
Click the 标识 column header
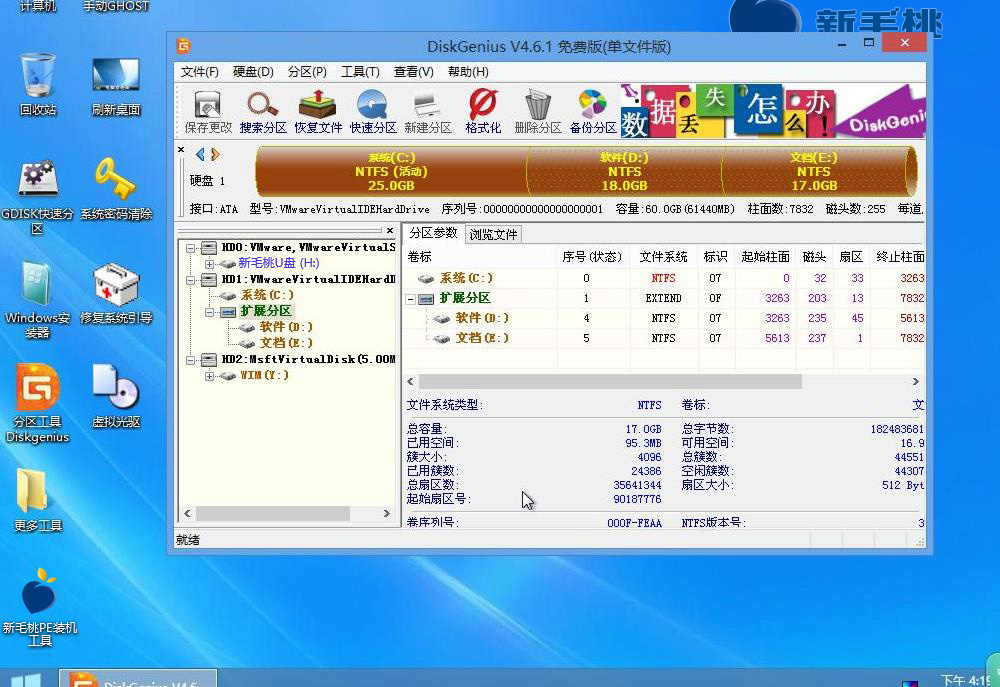point(715,256)
